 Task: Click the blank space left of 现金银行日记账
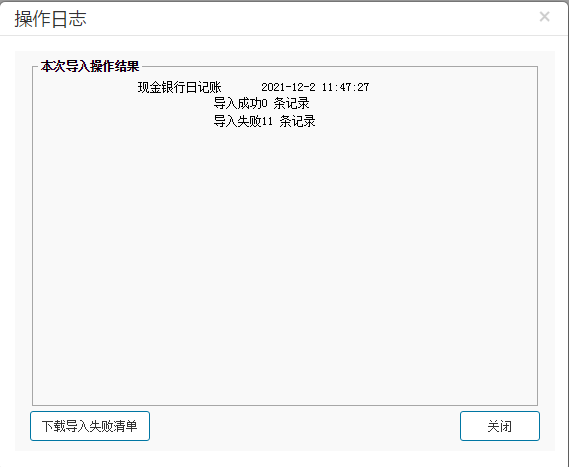pos(85,87)
